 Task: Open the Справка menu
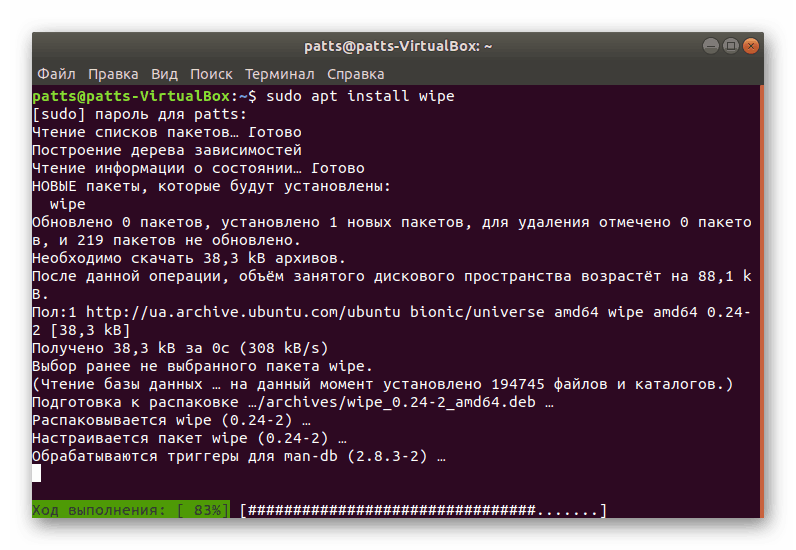coord(355,74)
